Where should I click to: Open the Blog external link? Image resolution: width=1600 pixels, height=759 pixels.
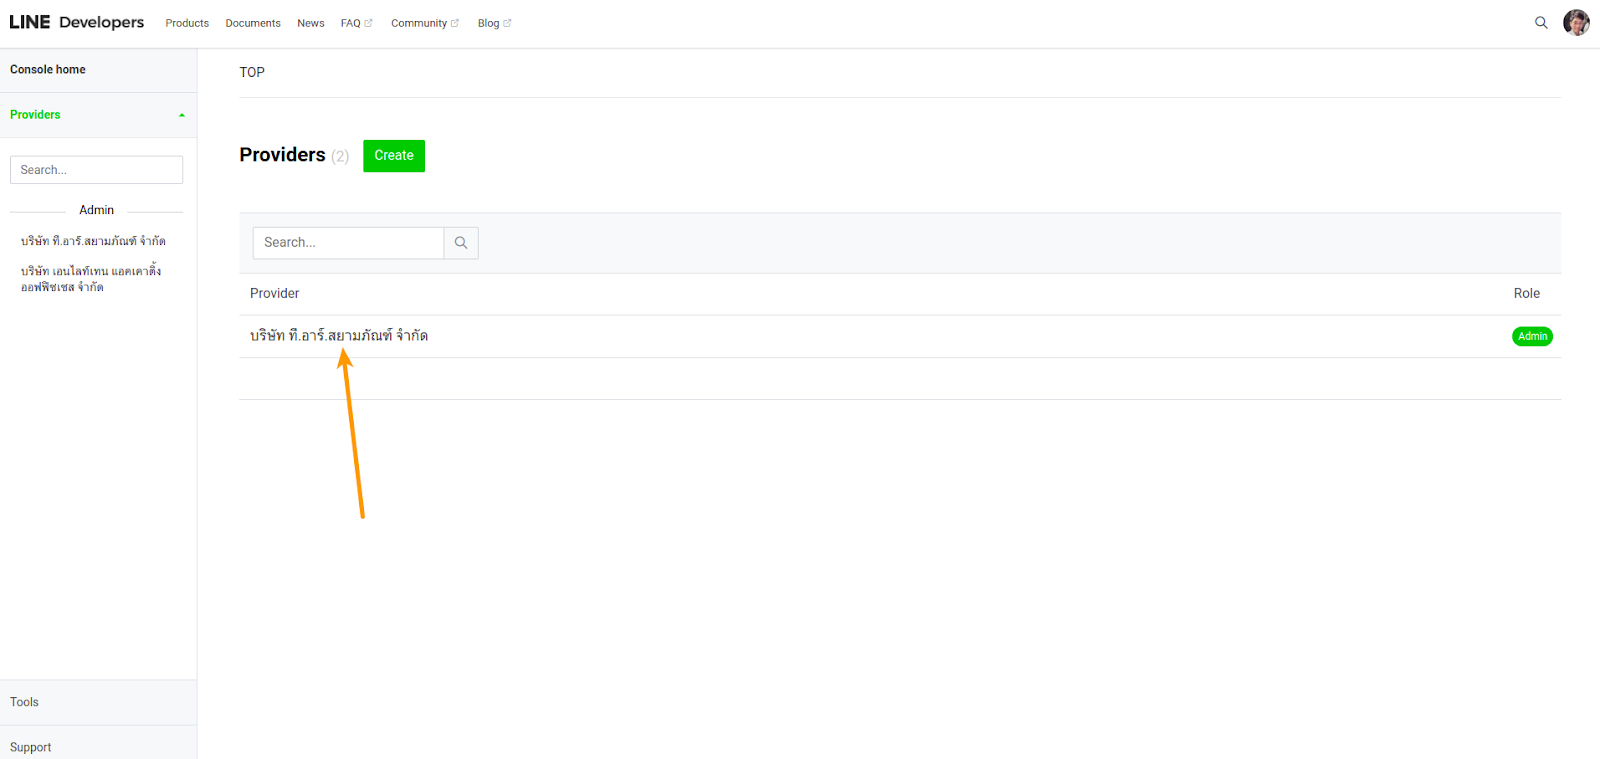point(494,23)
